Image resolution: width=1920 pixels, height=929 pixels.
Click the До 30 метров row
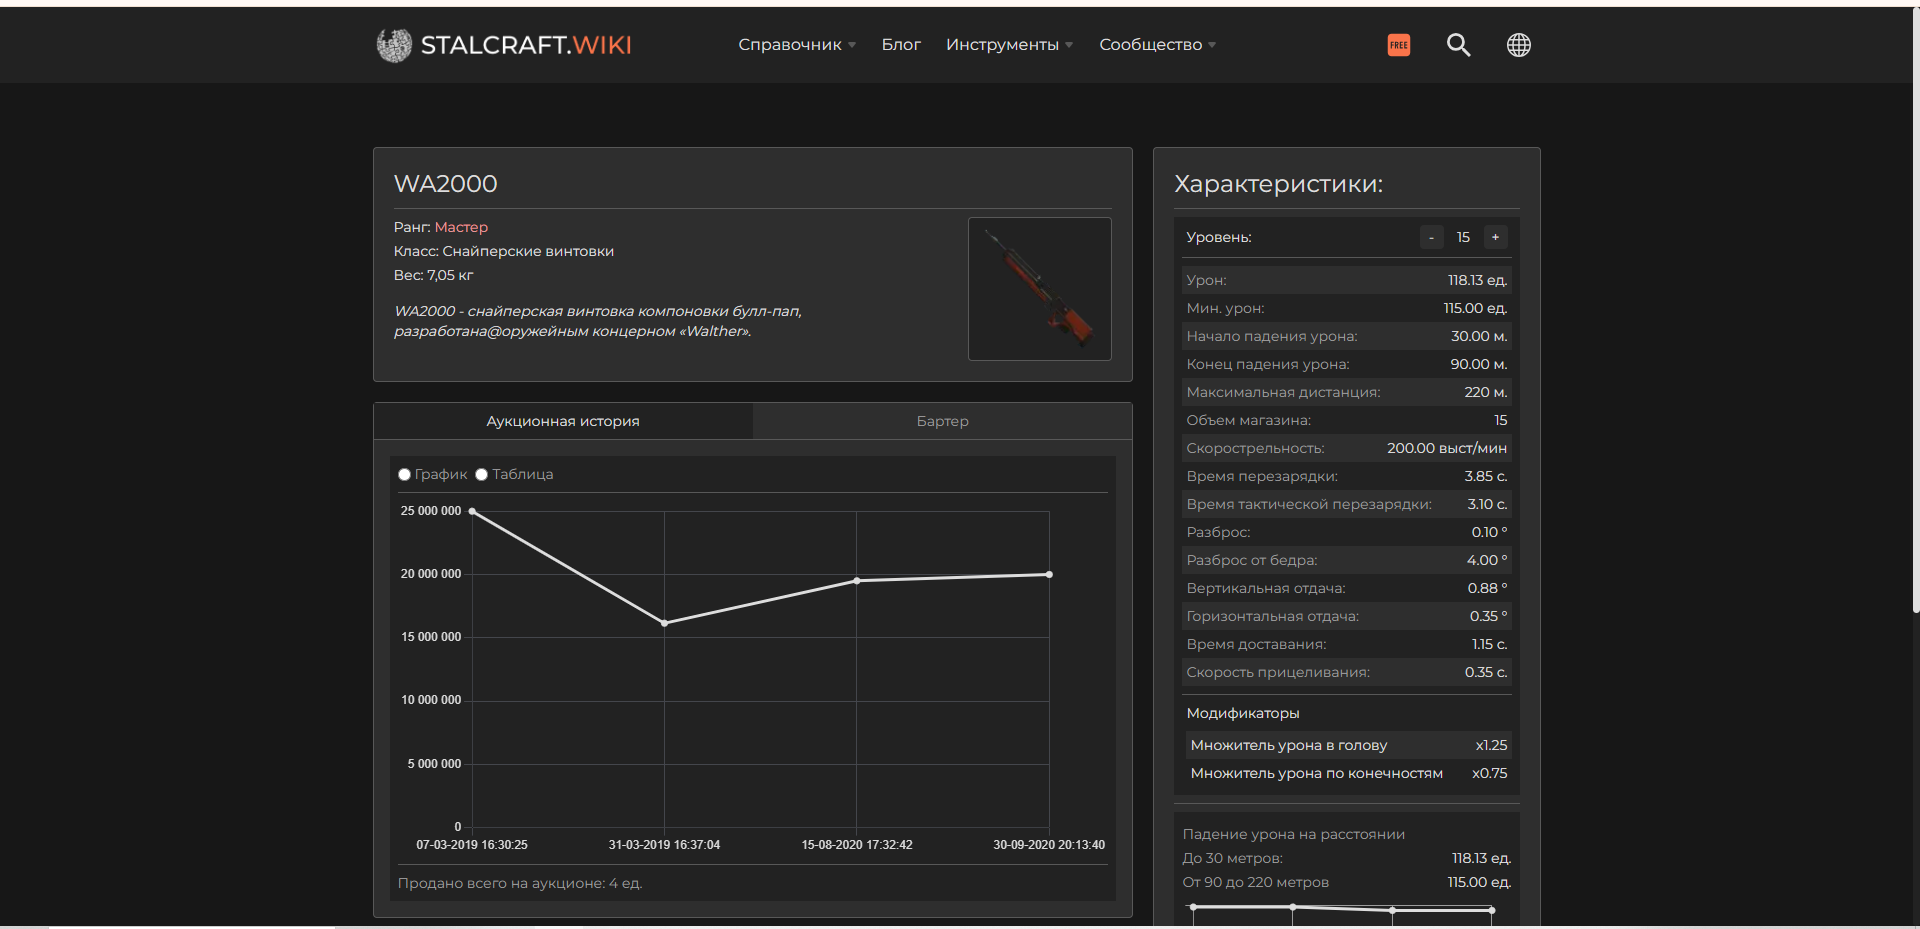click(1346, 858)
